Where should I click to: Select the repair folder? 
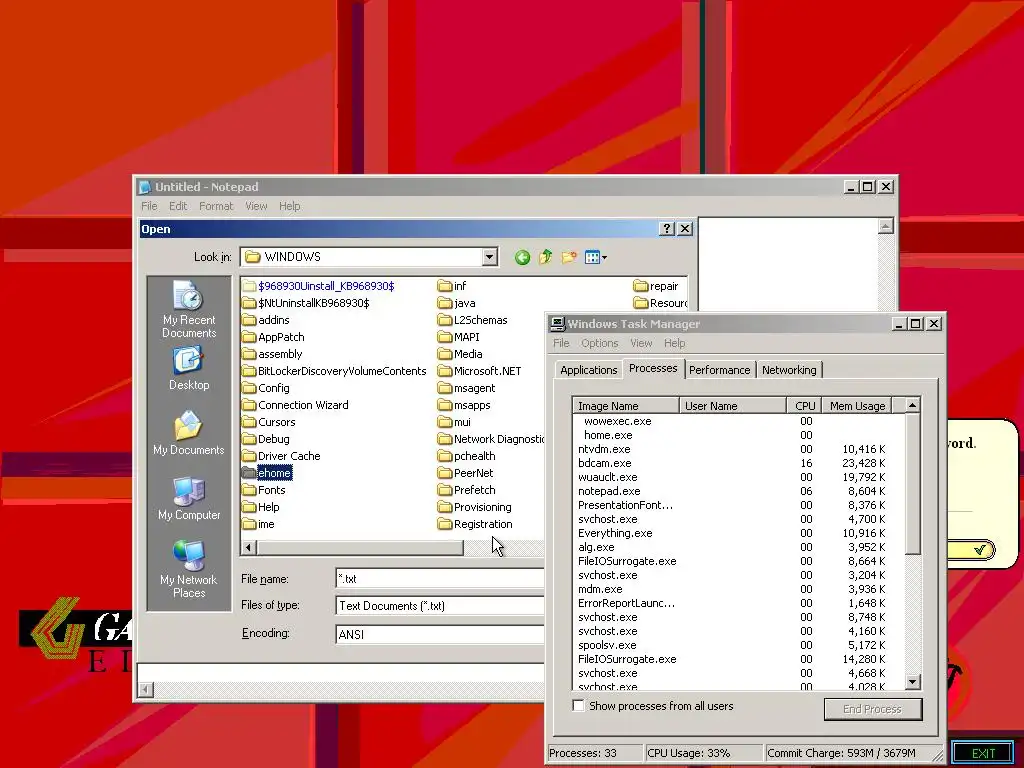click(656, 286)
